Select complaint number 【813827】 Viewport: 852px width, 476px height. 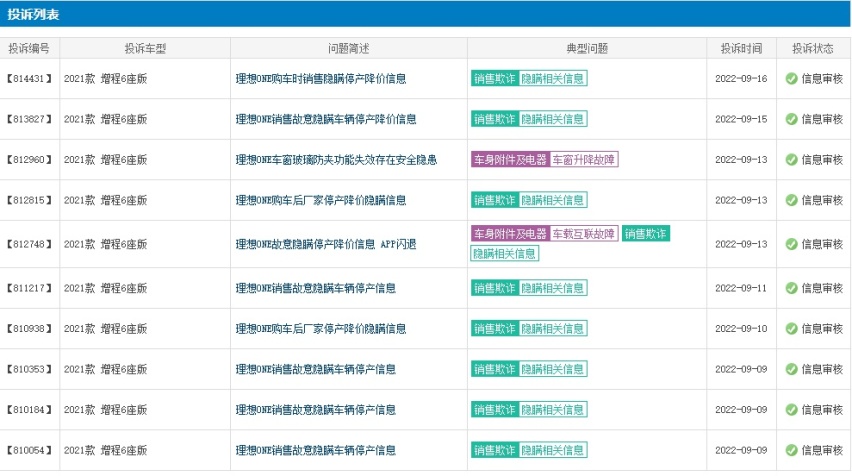pyautogui.click(x=29, y=119)
